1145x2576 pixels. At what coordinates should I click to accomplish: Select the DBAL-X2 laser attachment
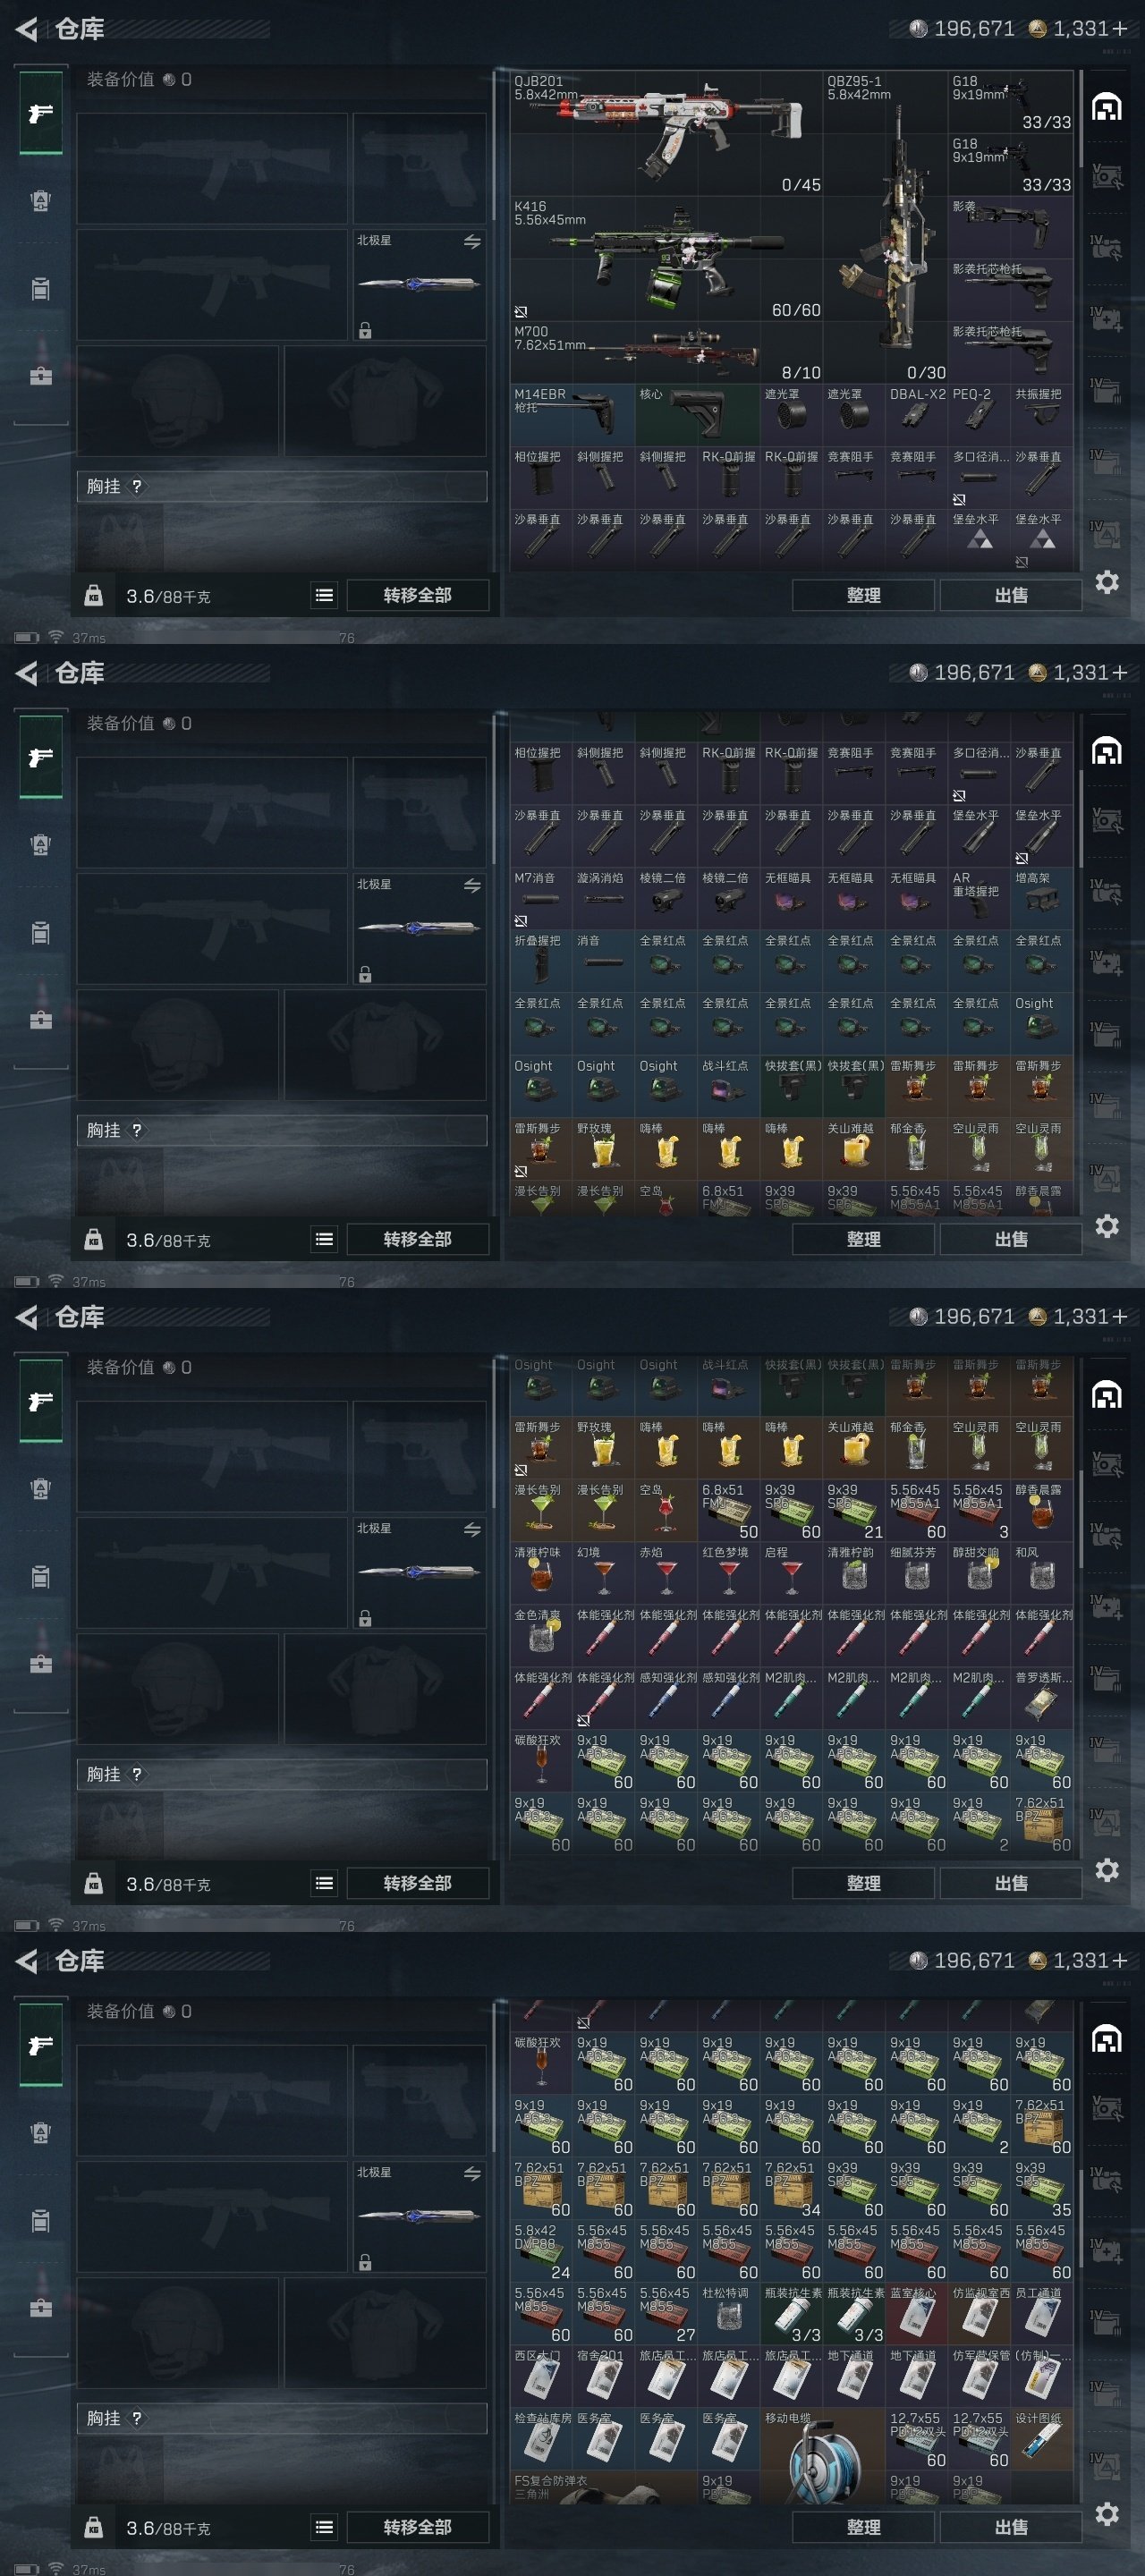pyautogui.click(x=916, y=415)
